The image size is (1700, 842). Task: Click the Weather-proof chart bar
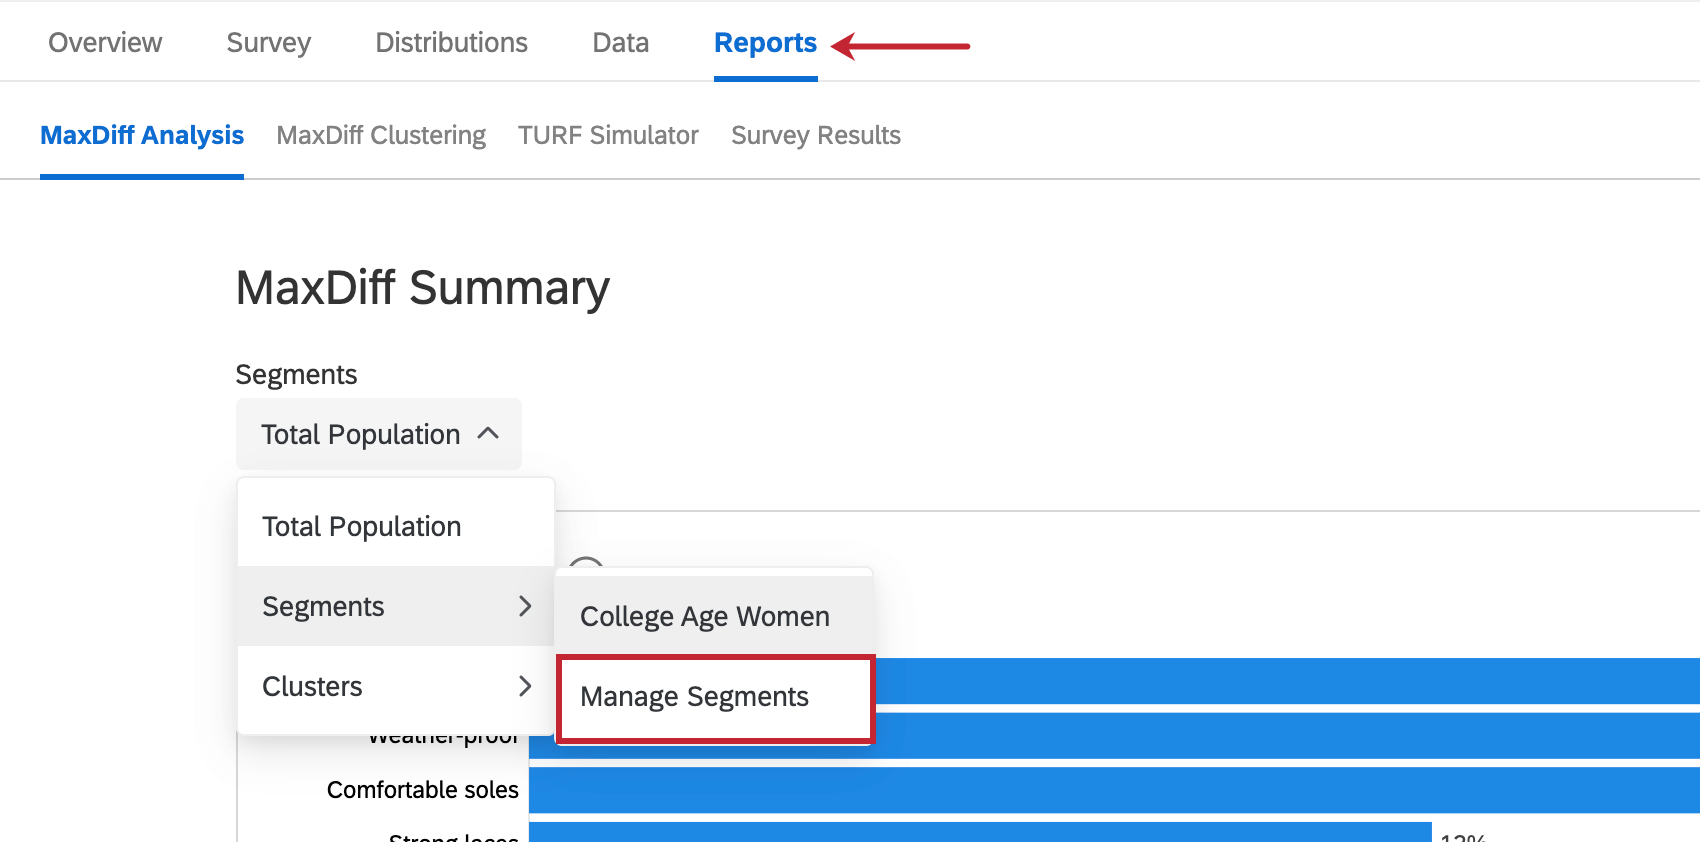(x=1280, y=735)
